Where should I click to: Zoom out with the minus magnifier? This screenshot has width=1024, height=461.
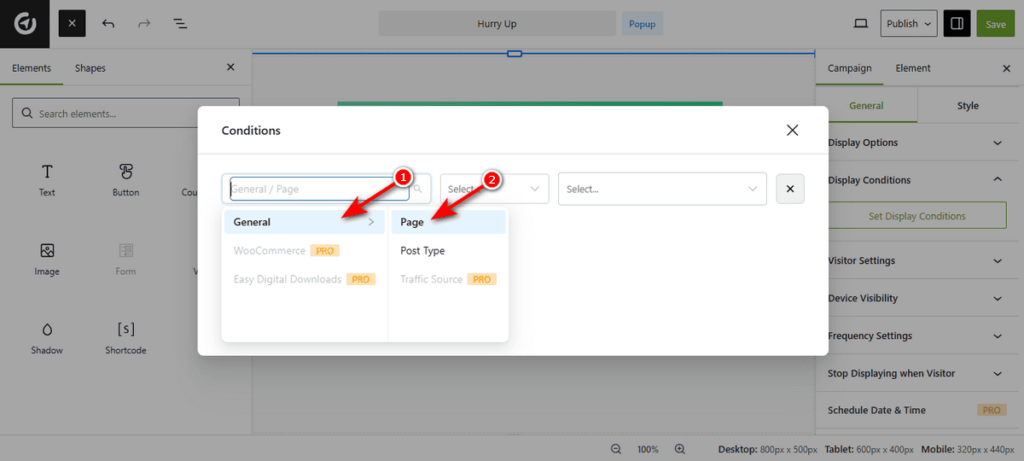coord(616,449)
